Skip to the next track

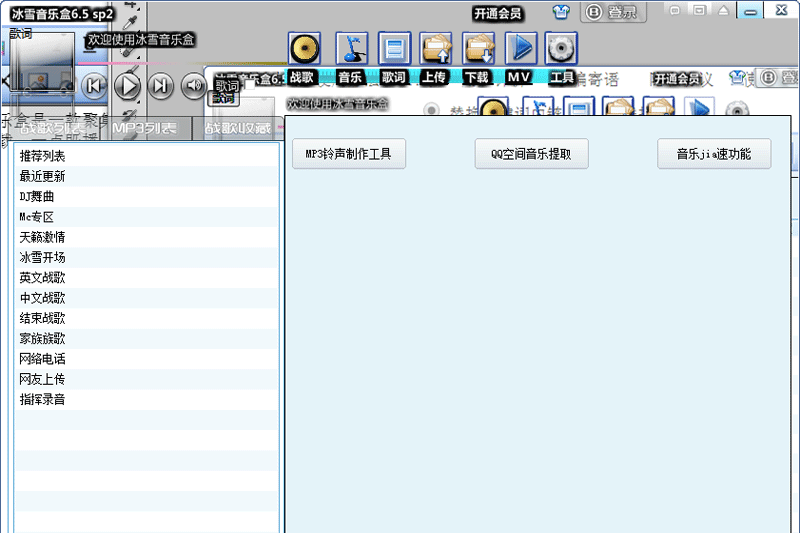click(x=160, y=86)
